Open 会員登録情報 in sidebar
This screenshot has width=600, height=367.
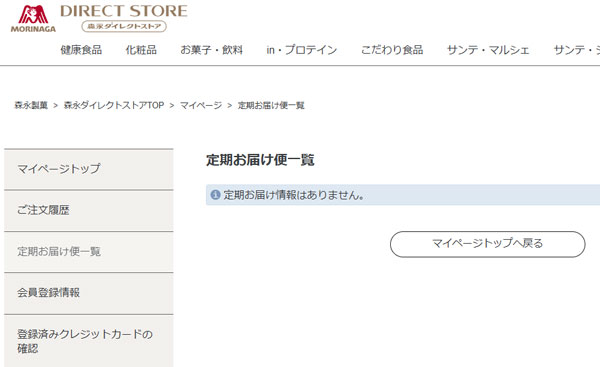pyautogui.click(x=89, y=293)
